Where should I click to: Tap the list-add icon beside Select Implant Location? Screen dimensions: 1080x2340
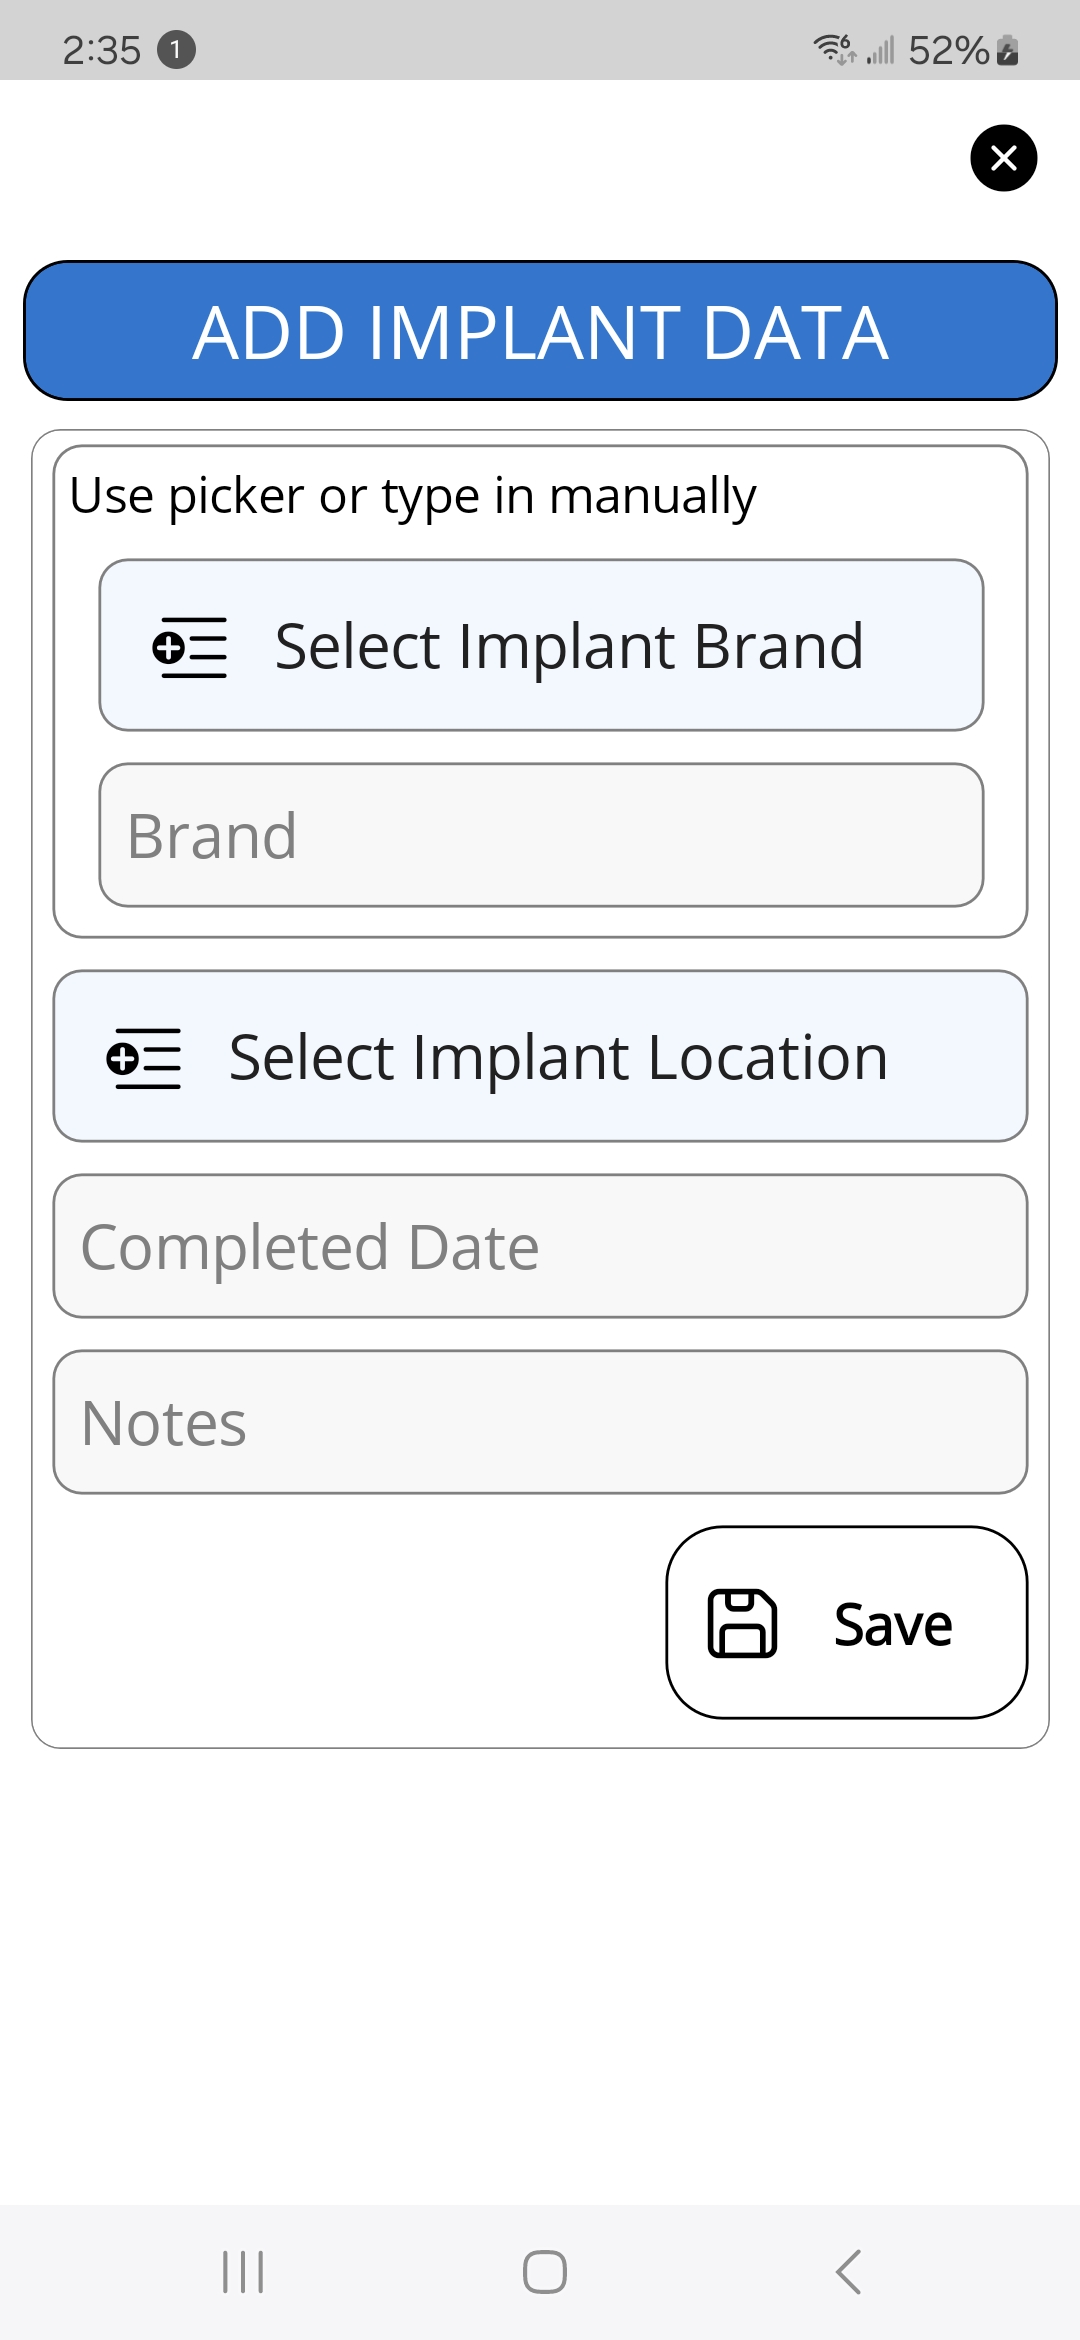[144, 1058]
